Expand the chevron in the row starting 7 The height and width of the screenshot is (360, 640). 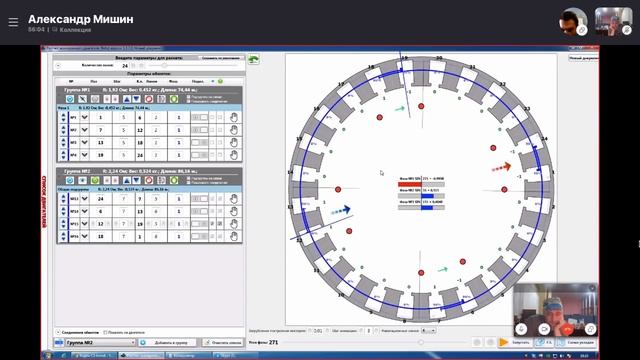tap(84, 130)
